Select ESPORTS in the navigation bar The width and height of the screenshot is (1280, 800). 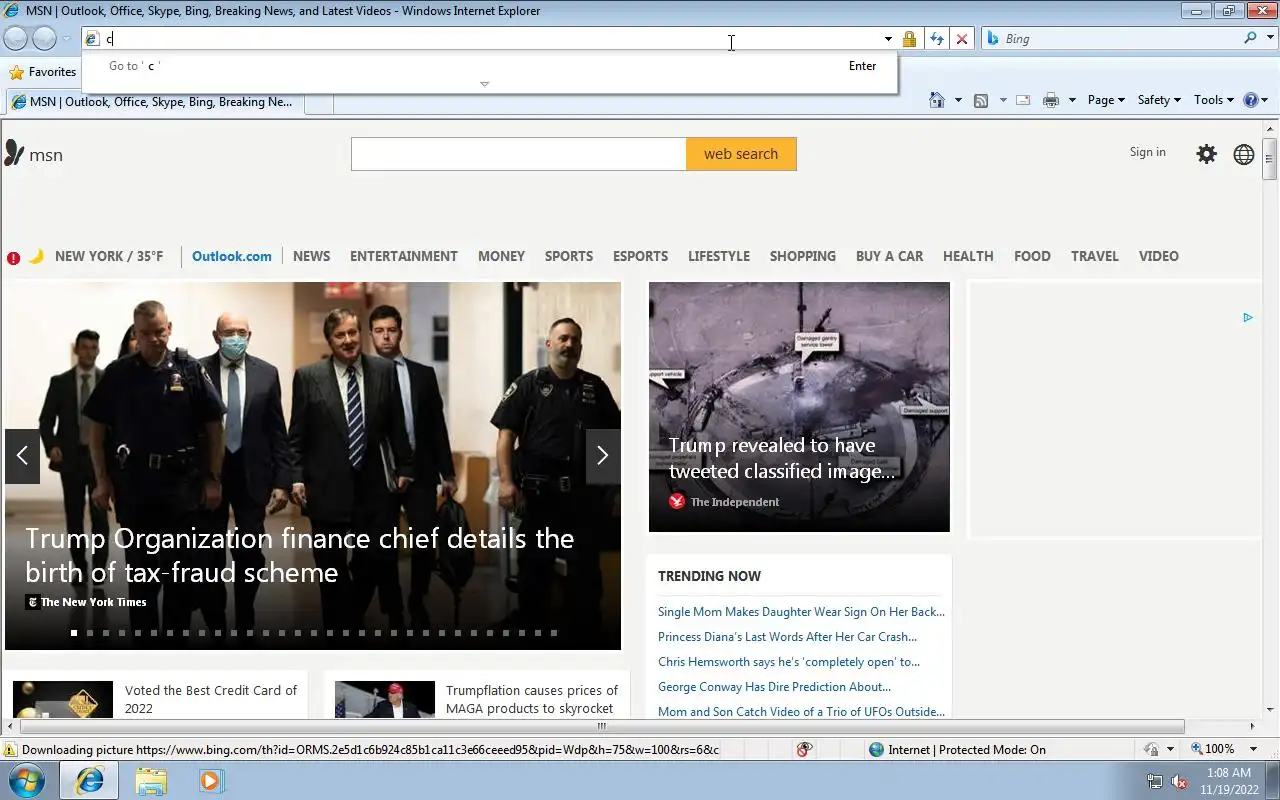click(640, 256)
